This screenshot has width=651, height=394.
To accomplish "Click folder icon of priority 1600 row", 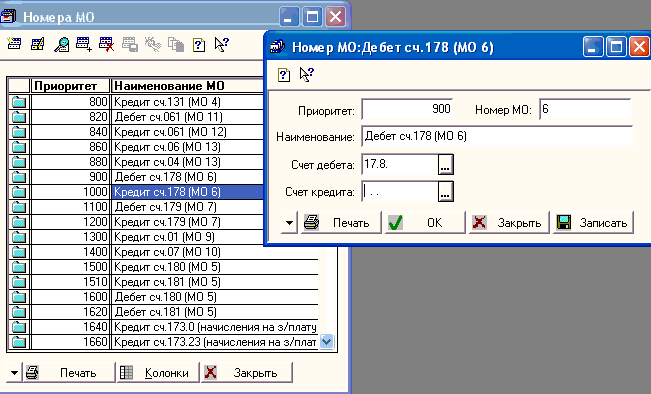I will [x=19, y=297].
